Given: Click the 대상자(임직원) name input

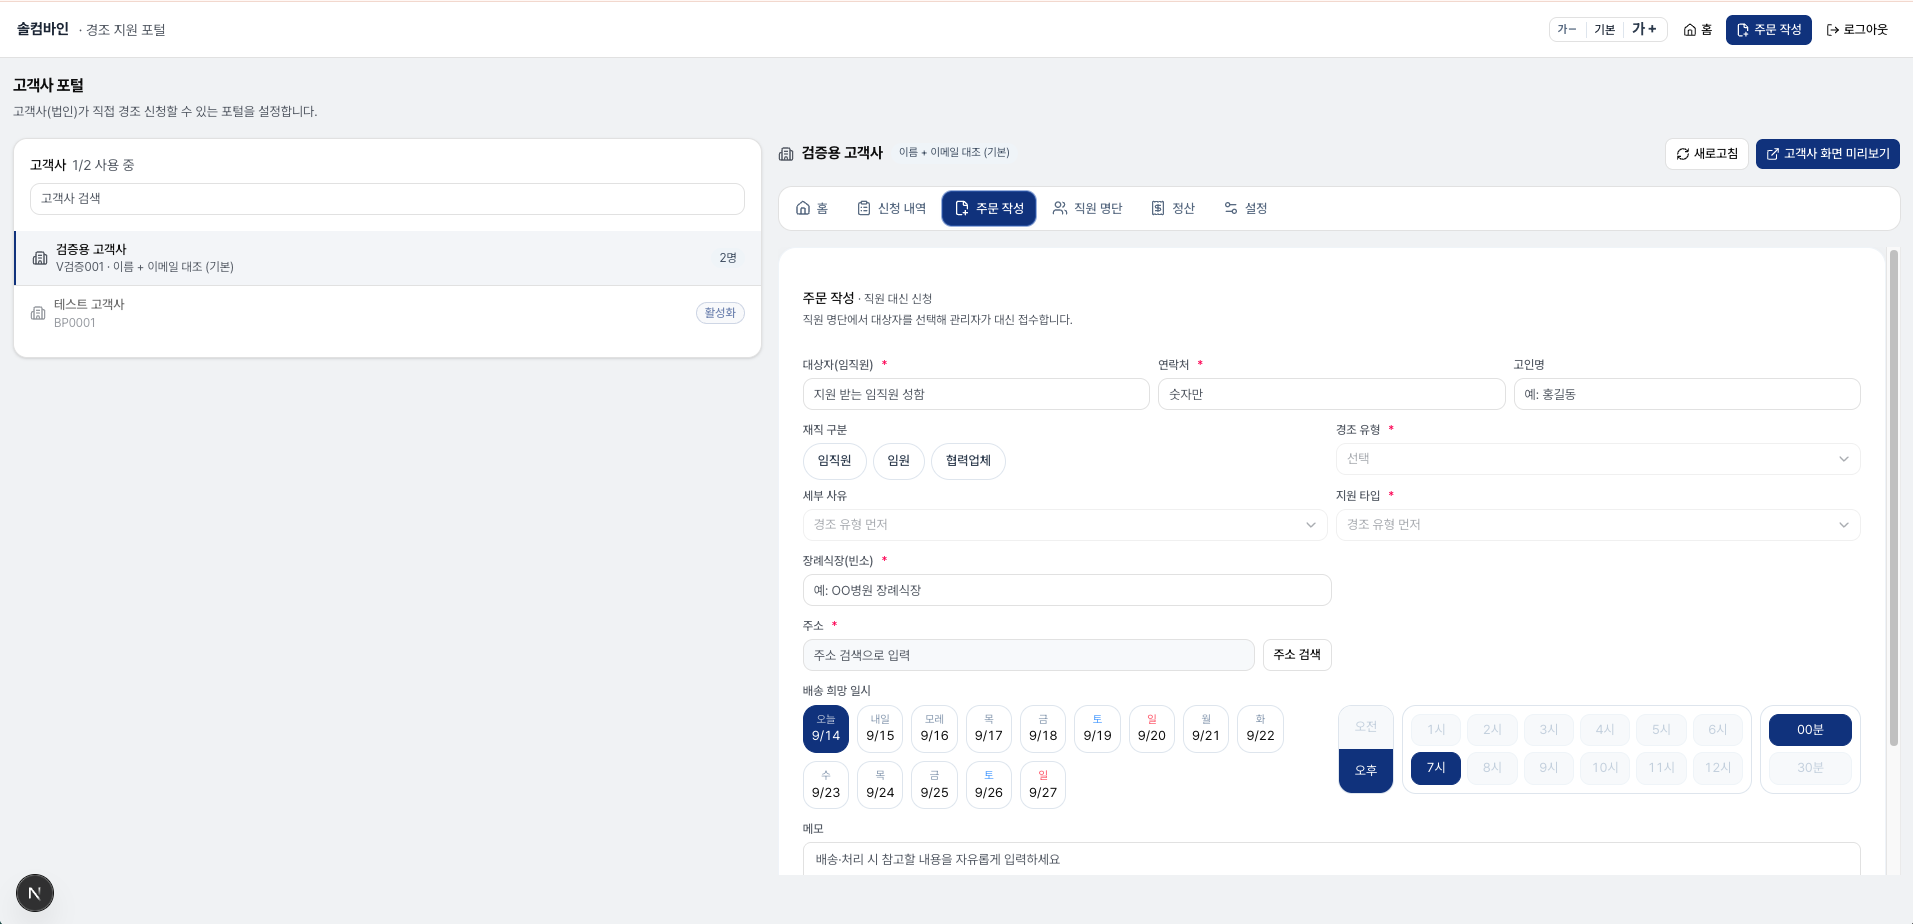Looking at the screenshot, I should (976, 394).
